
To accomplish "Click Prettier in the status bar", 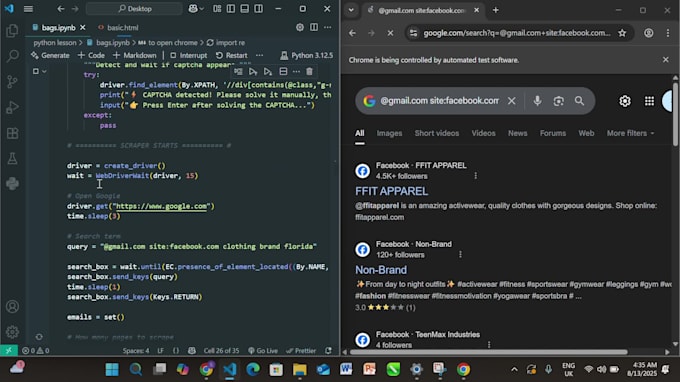I will [x=301, y=350].
